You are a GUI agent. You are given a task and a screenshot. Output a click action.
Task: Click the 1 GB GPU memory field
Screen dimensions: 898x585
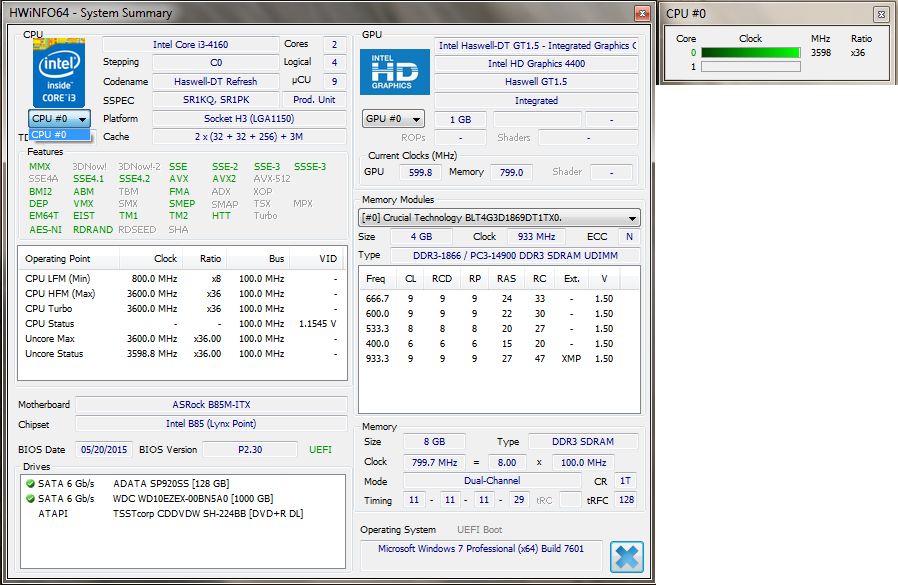point(460,120)
